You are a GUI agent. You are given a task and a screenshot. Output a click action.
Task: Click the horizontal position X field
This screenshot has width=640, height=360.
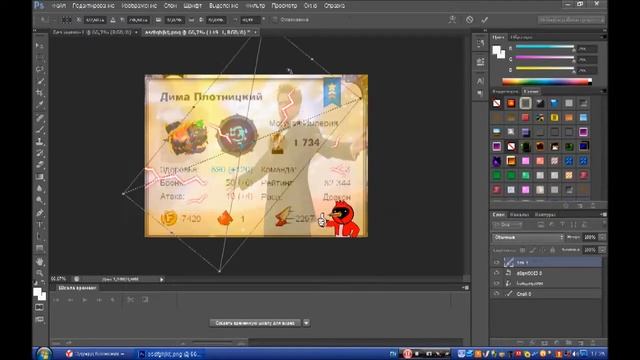(95, 20)
